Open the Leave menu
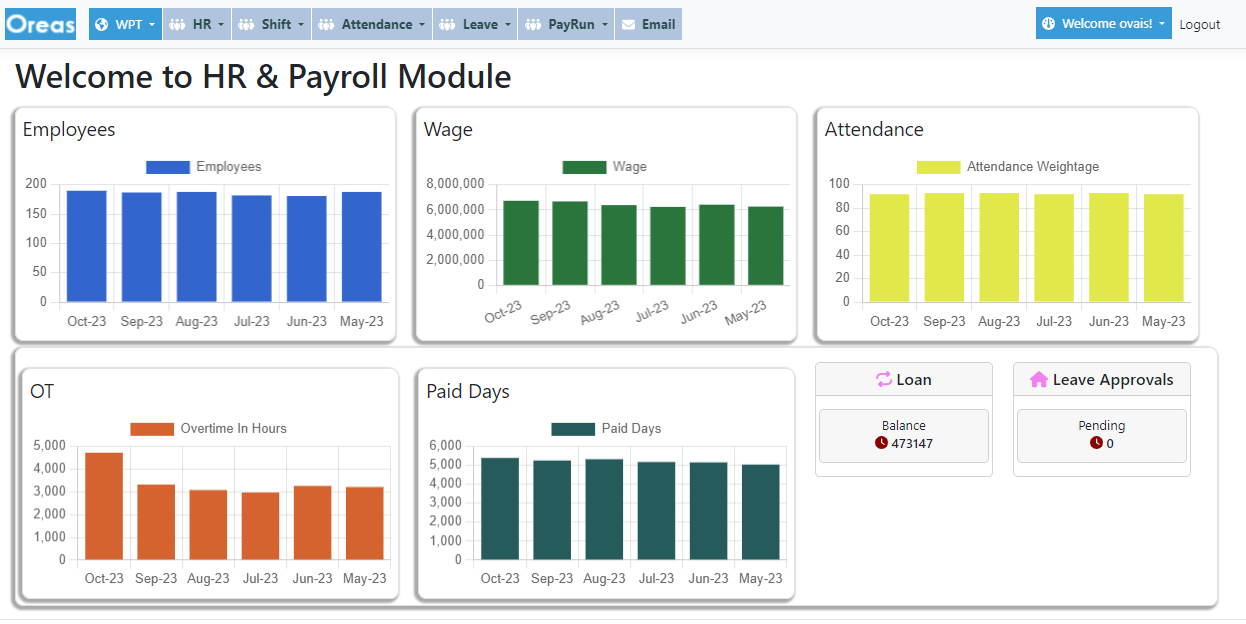The height and width of the screenshot is (624, 1246). pos(475,25)
